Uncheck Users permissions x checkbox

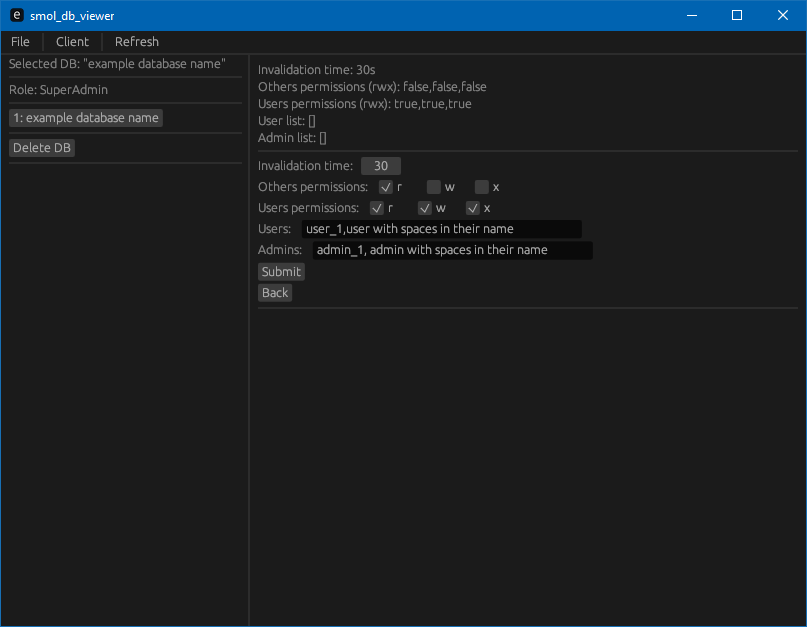point(472,208)
